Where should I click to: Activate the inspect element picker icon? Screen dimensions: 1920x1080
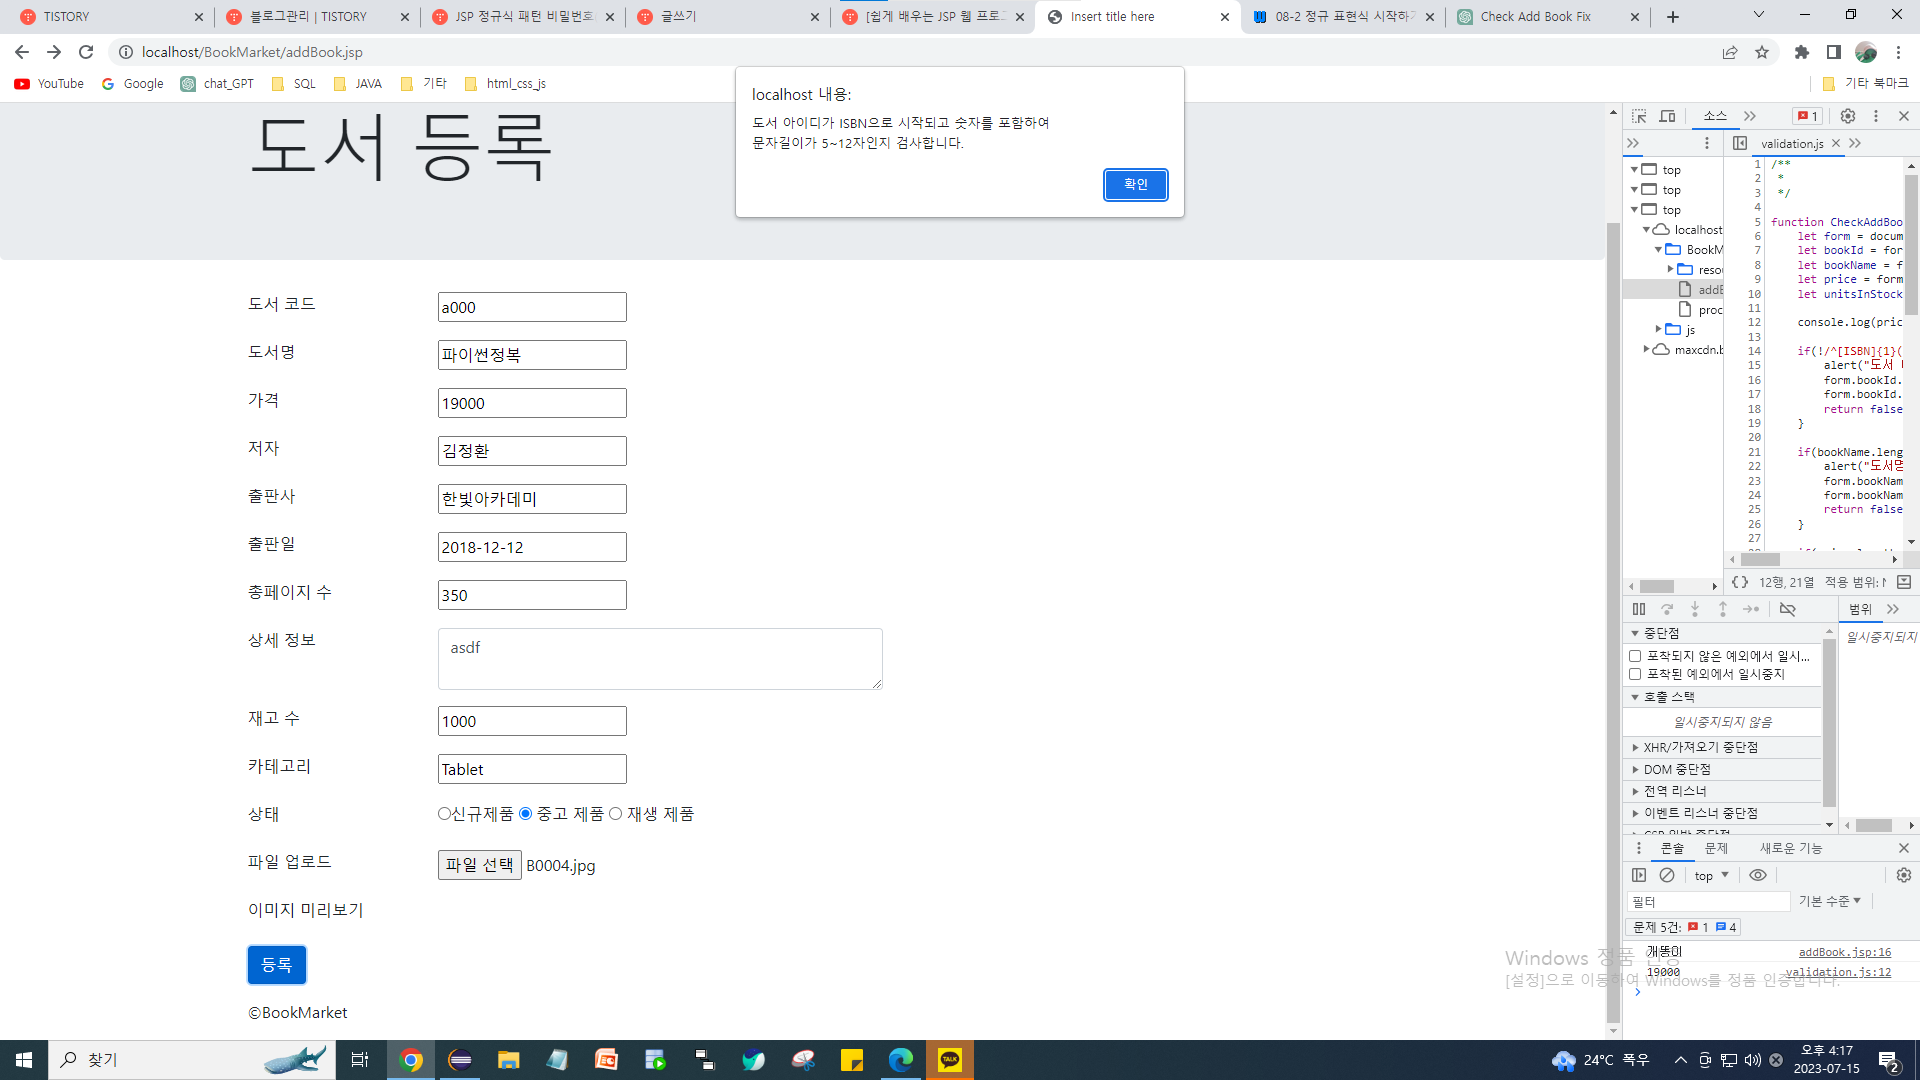coord(1638,116)
